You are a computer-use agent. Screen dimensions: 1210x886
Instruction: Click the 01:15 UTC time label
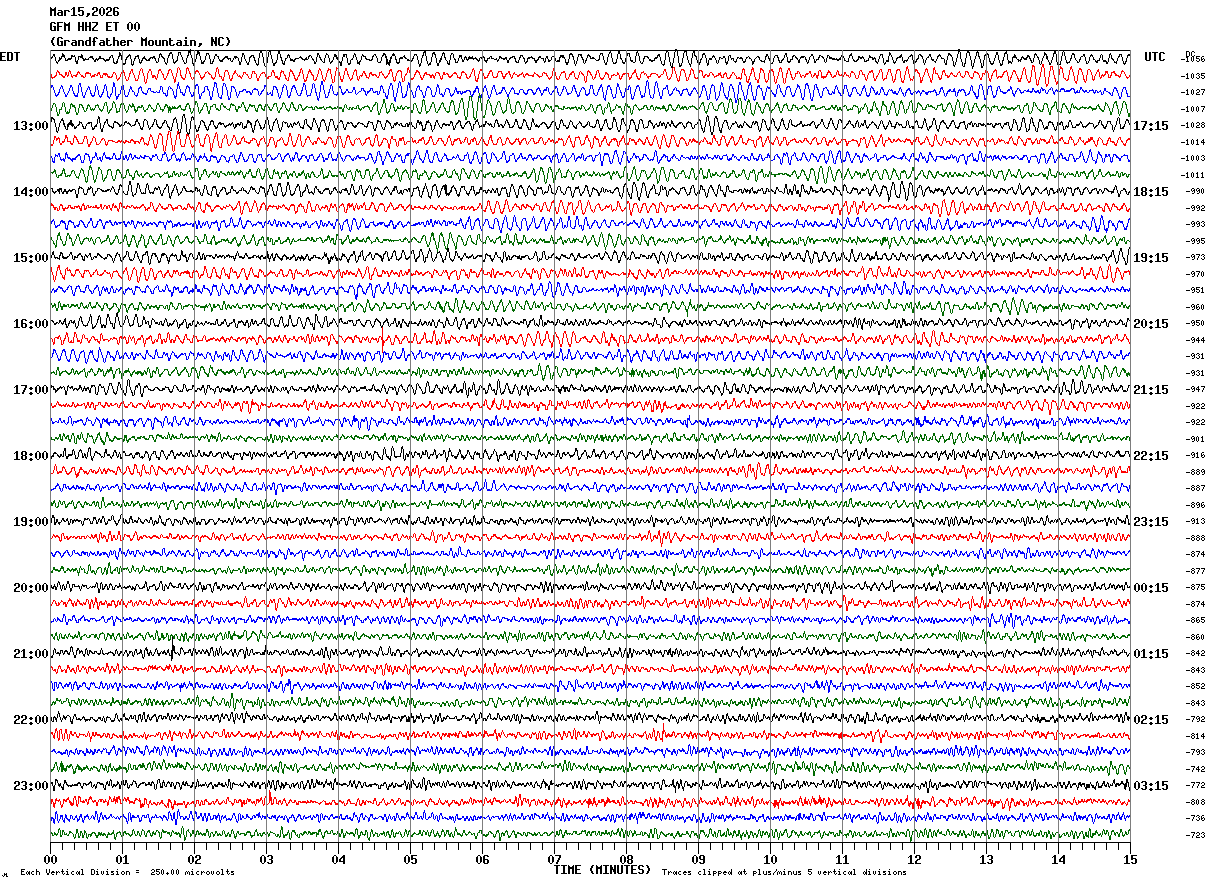click(1151, 654)
